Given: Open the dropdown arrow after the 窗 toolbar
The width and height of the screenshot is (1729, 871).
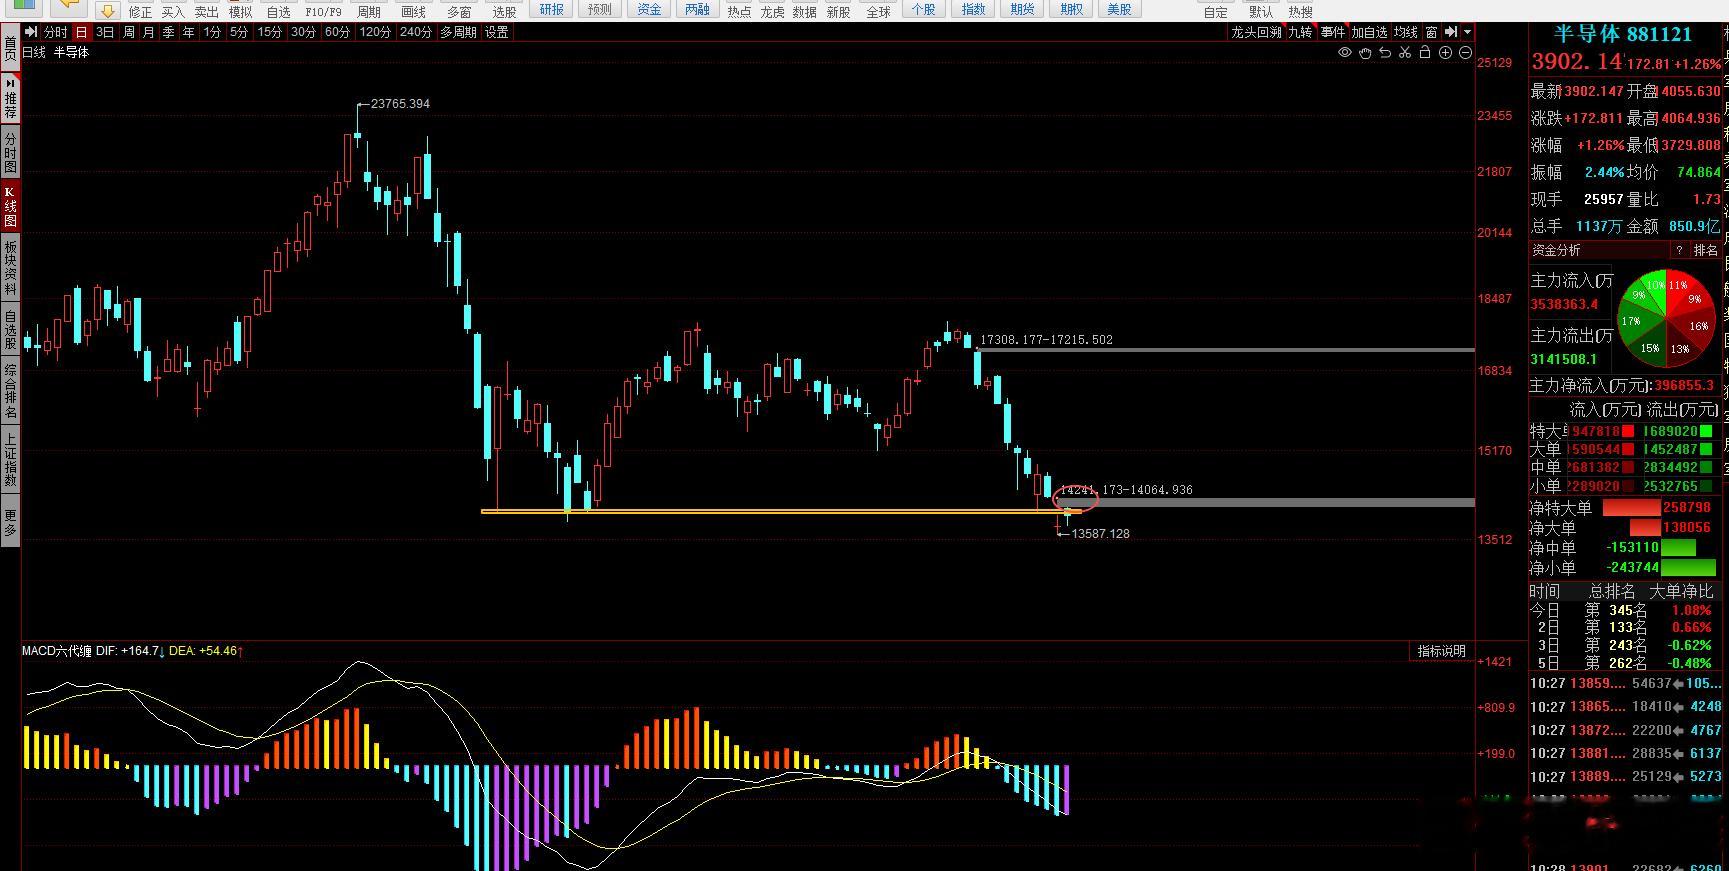Looking at the screenshot, I should tap(1467, 32).
